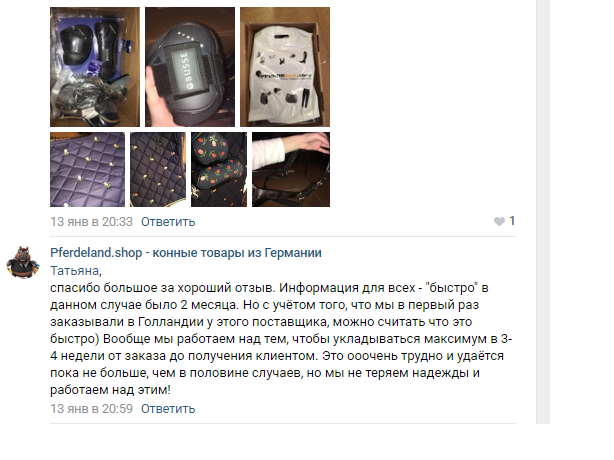Open the '13 янв в 20:59' timestamp link

[92, 409]
